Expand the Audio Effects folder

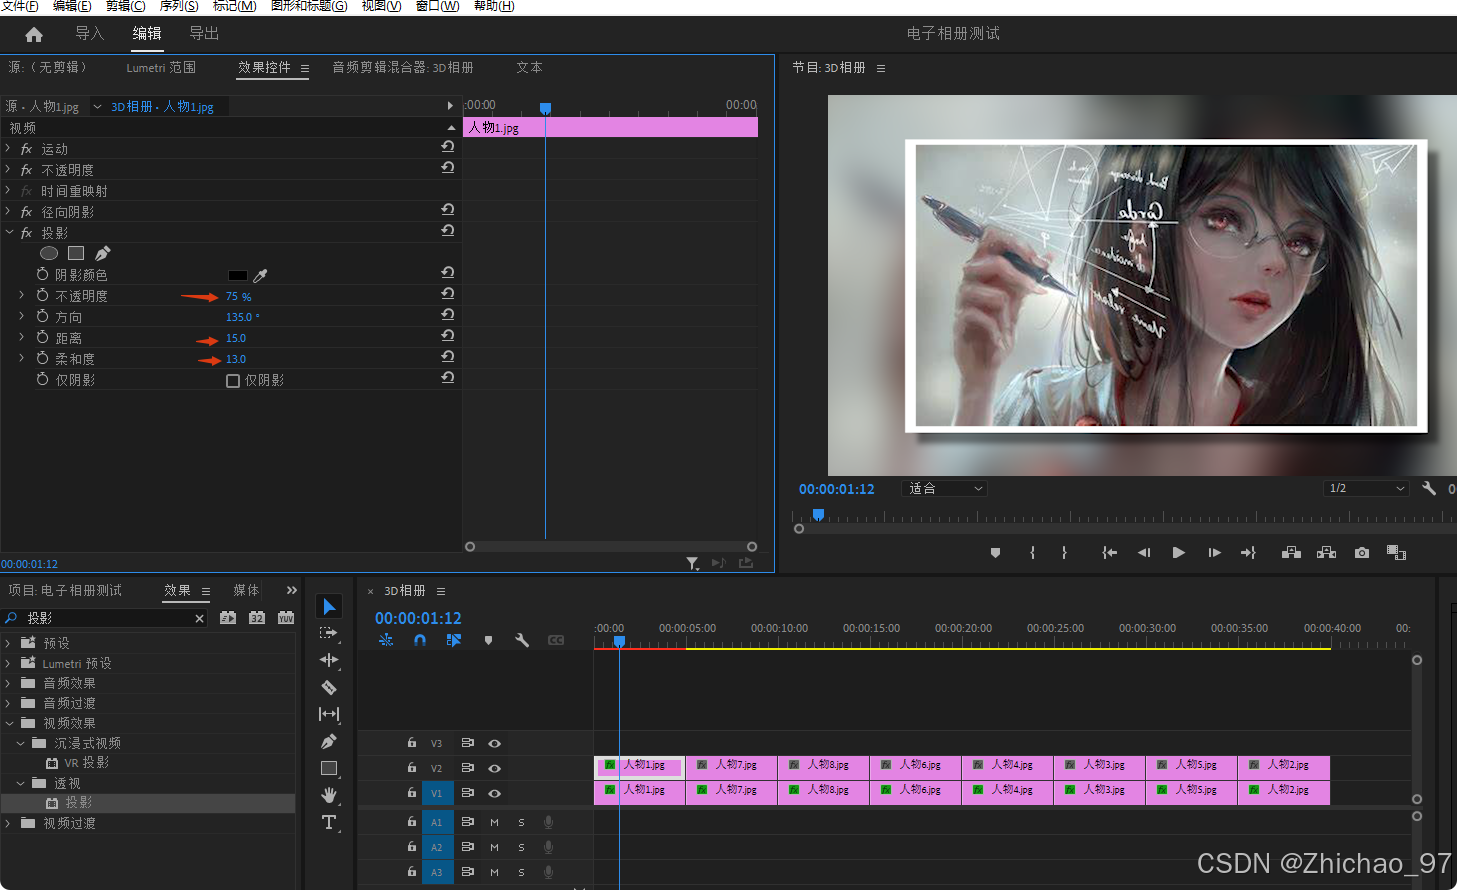(x=8, y=683)
